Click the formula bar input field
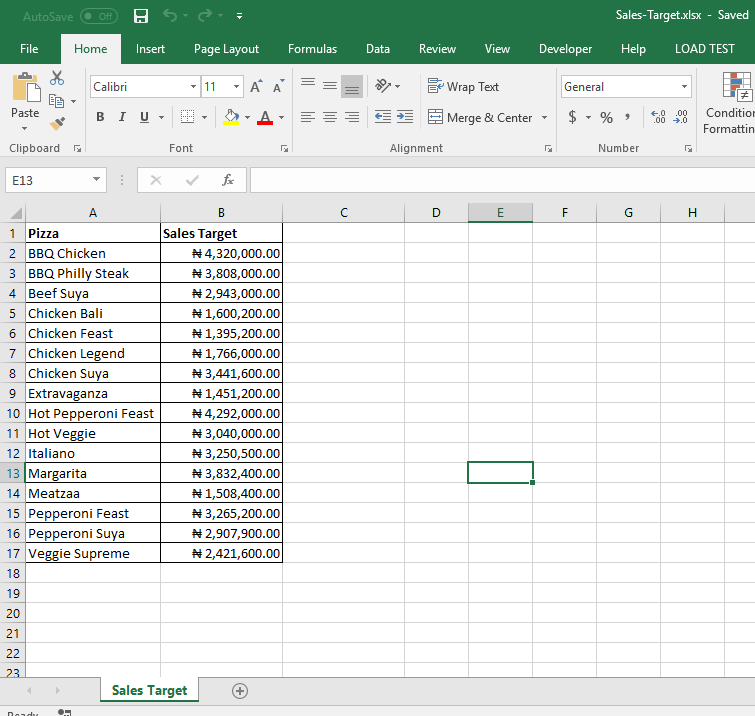Image resolution: width=755 pixels, height=716 pixels. 502,180
